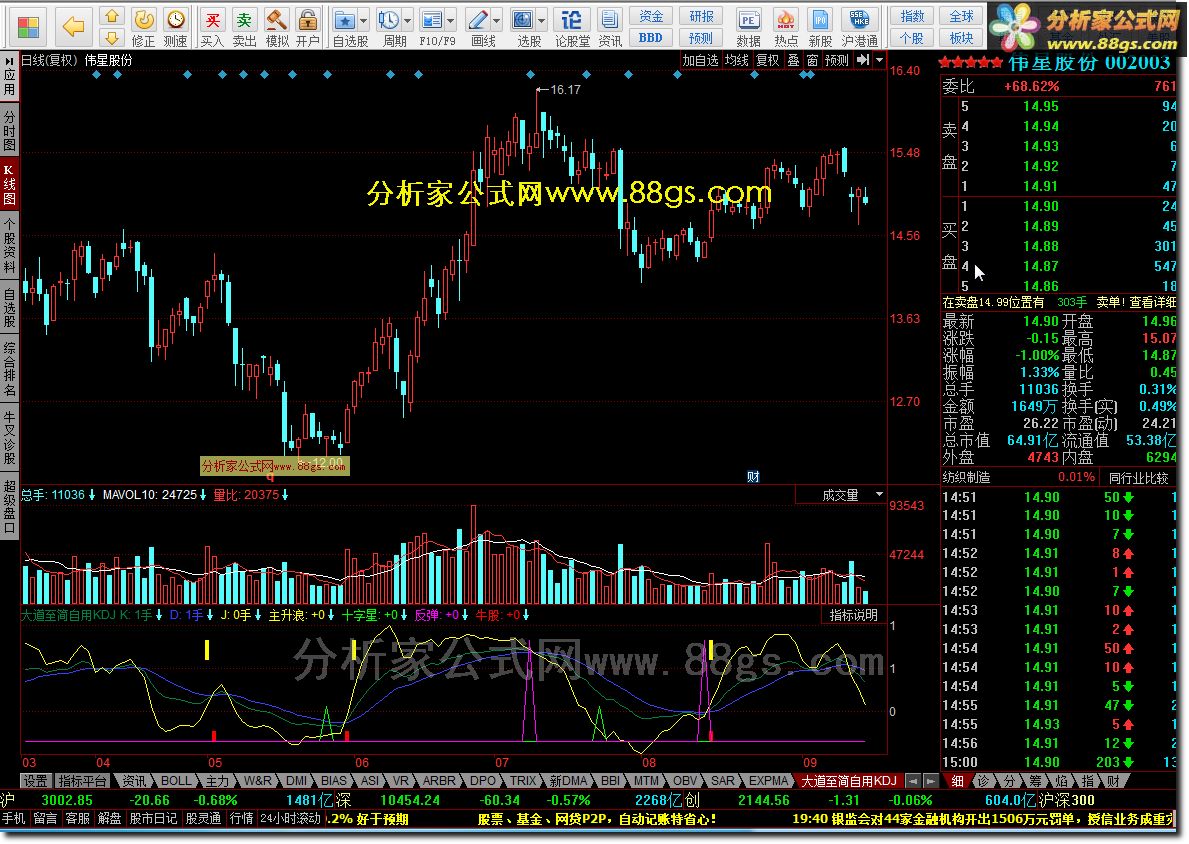
Task: Click the 开户 open account lock icon
Action: (307, 20)
